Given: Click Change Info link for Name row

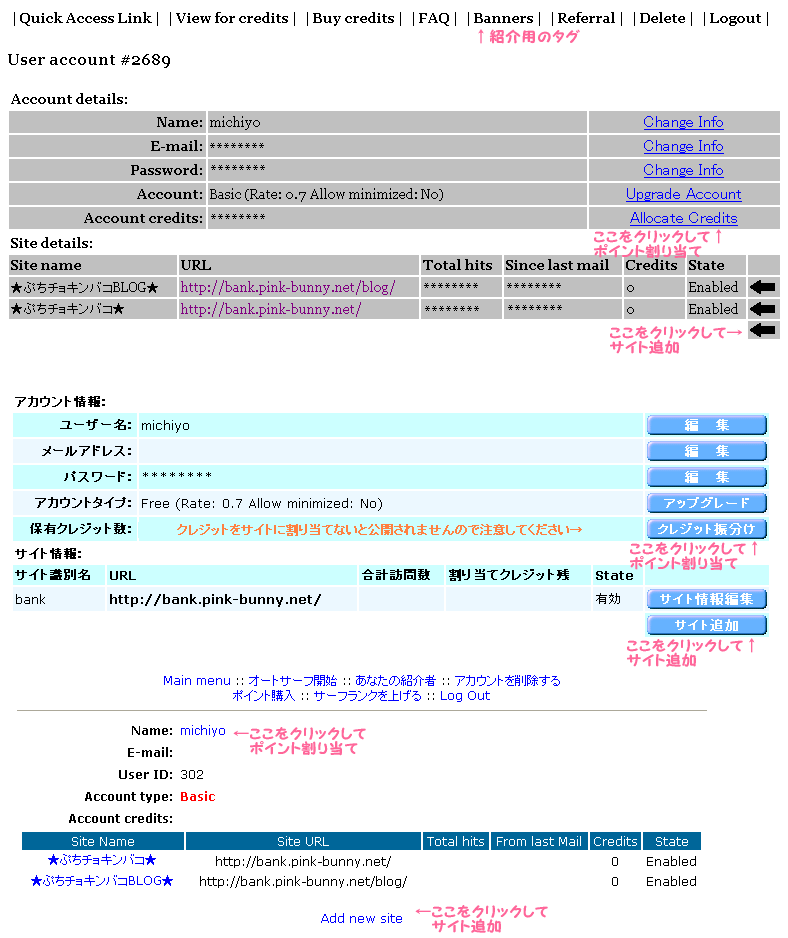Looking at the screenshot, I should coord(683,122).
